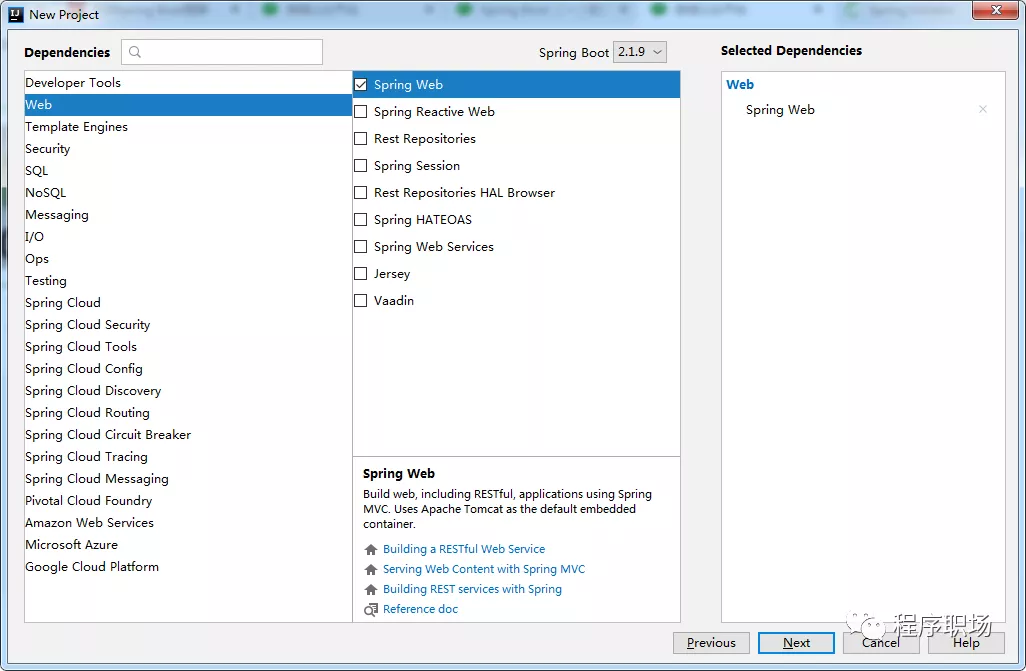Click the Web group in Selected Dependencies
Viewport: 1026px width, 671px height.
(x=740, y=84)
